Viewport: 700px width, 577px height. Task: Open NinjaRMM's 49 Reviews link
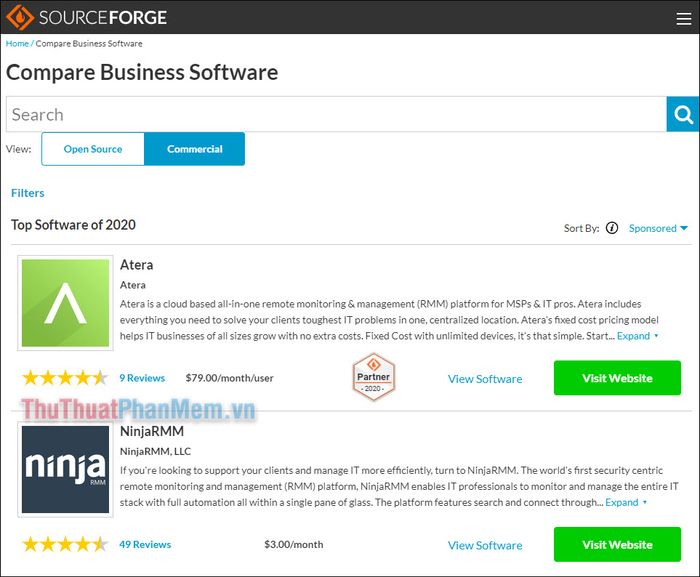[145, 544]
